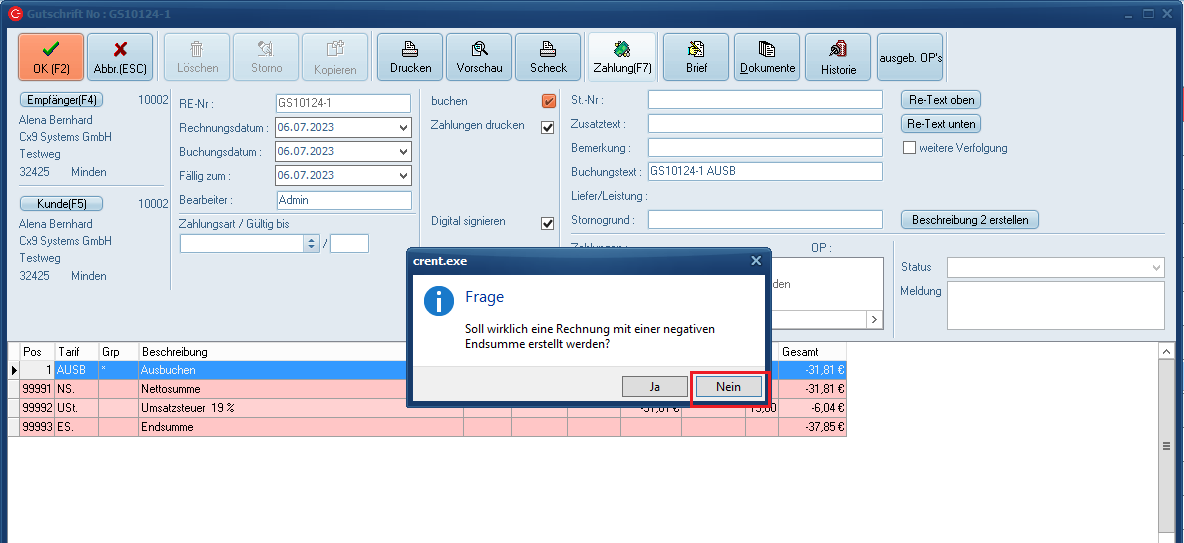Uncheck Zahlungen drucken checkbox
The image size is (1184, 543).
click(x=548, y=127)
